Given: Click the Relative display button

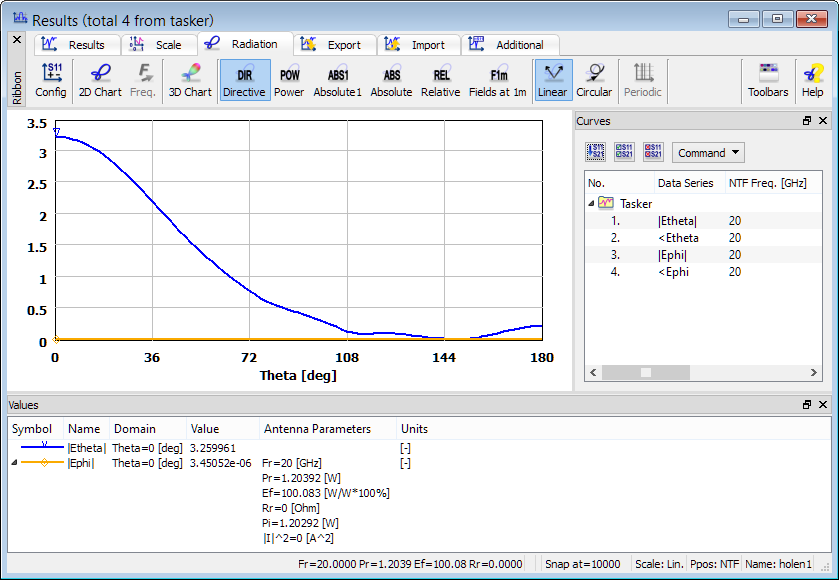Looking at the screenshot, I should coord(440,80).
